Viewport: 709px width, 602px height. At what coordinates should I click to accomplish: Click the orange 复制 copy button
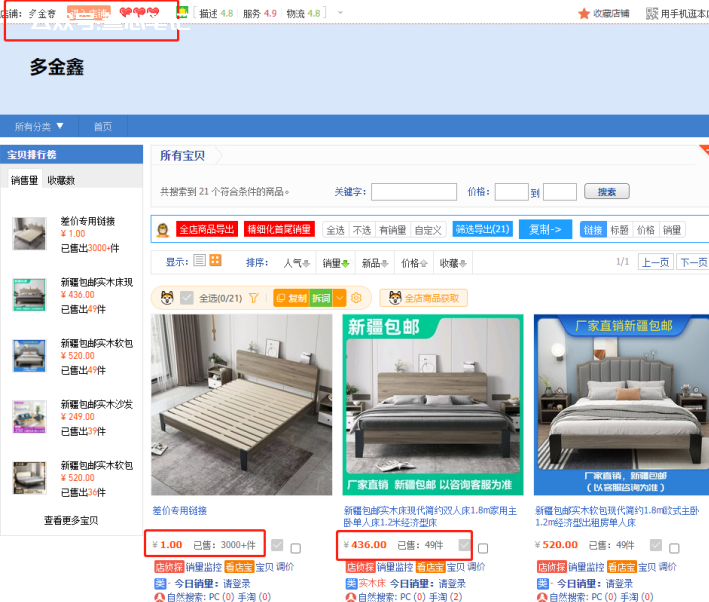[292, 298]
